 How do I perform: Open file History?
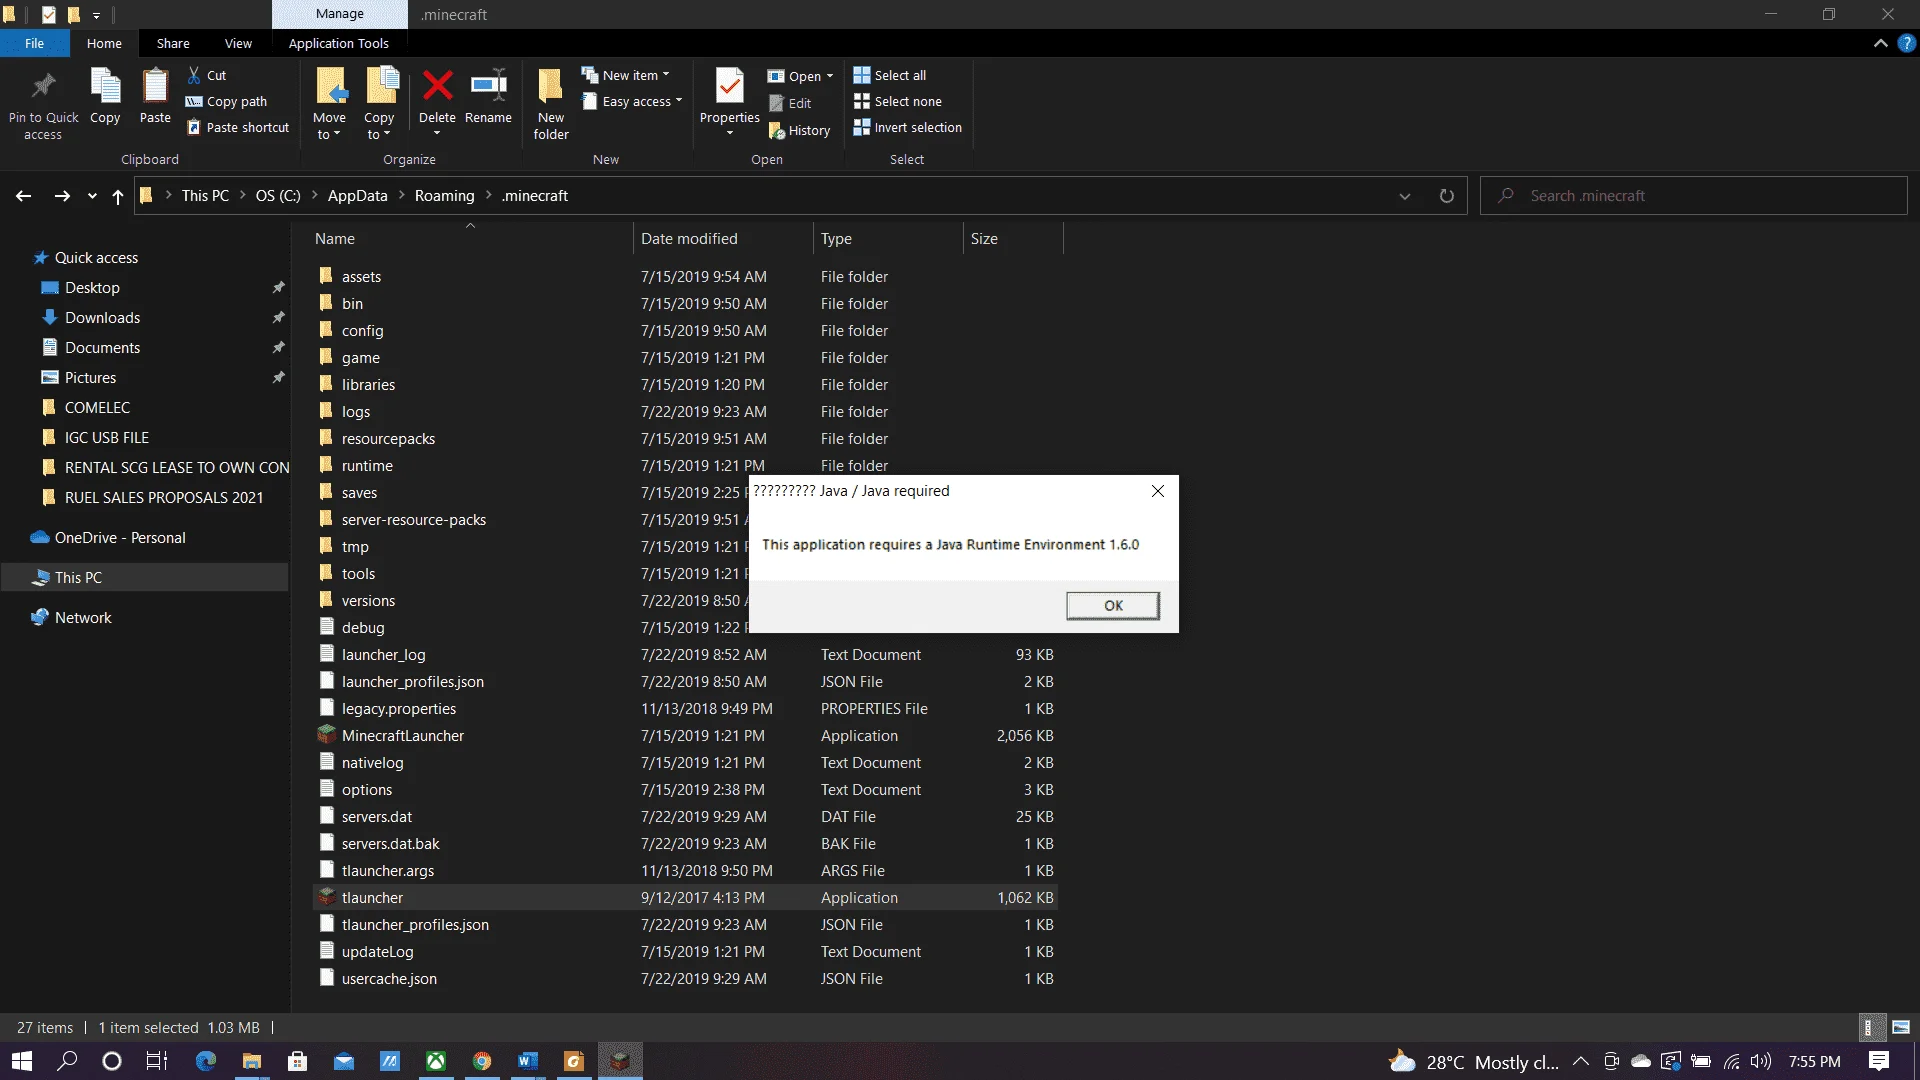point(800,130)
